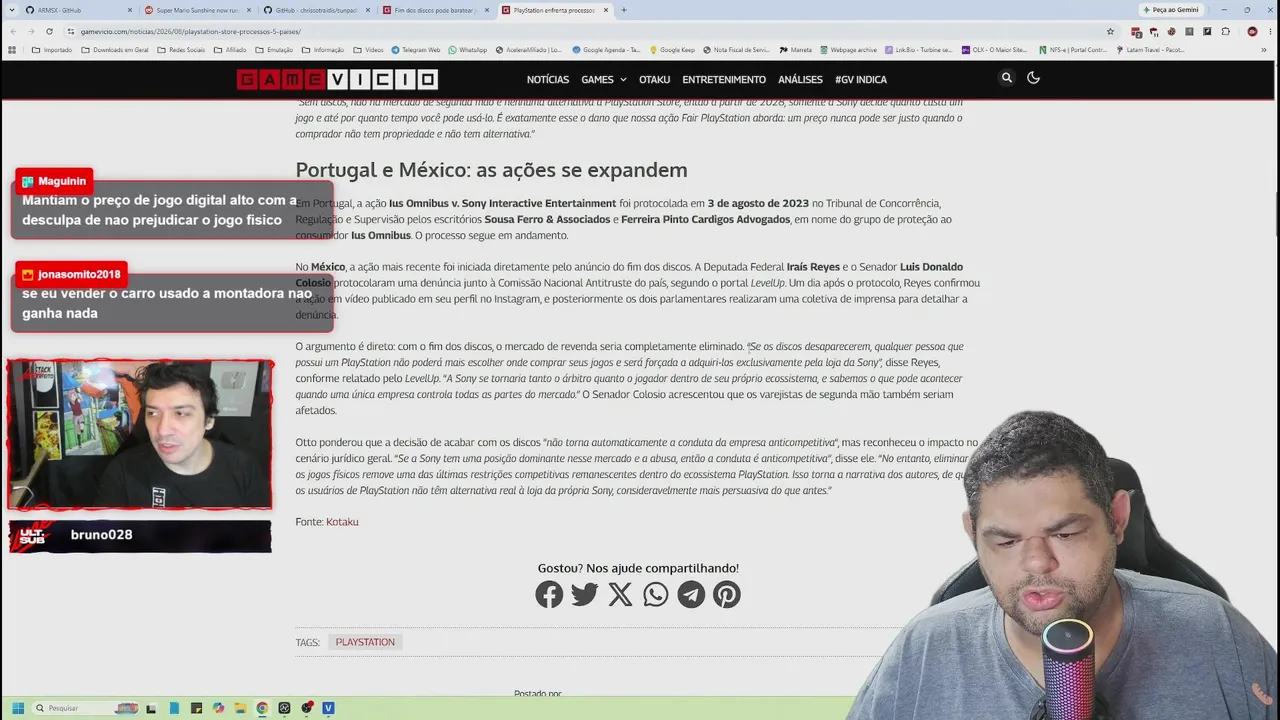The height and width of the screenshot is (720, 1280).
Task: Switch to the Super Mario Sunshine tab
Action: [198, 10]
